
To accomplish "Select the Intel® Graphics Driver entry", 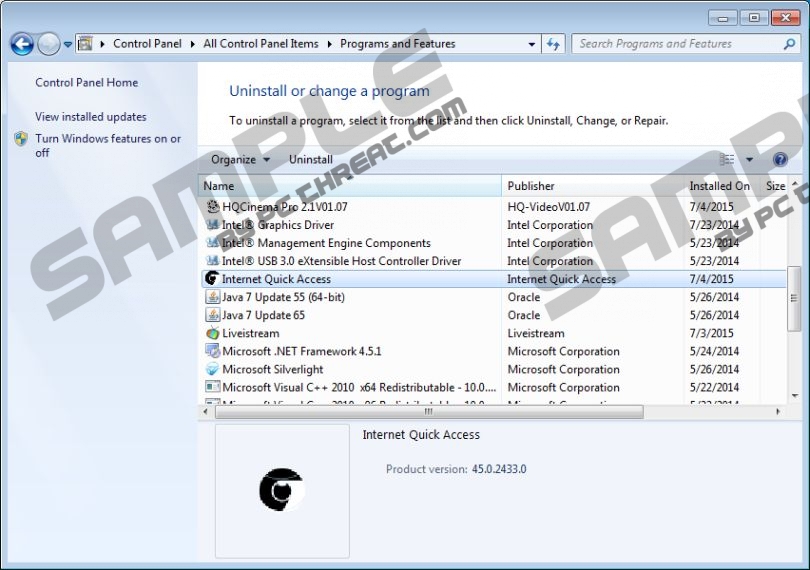I will (278, 225).
